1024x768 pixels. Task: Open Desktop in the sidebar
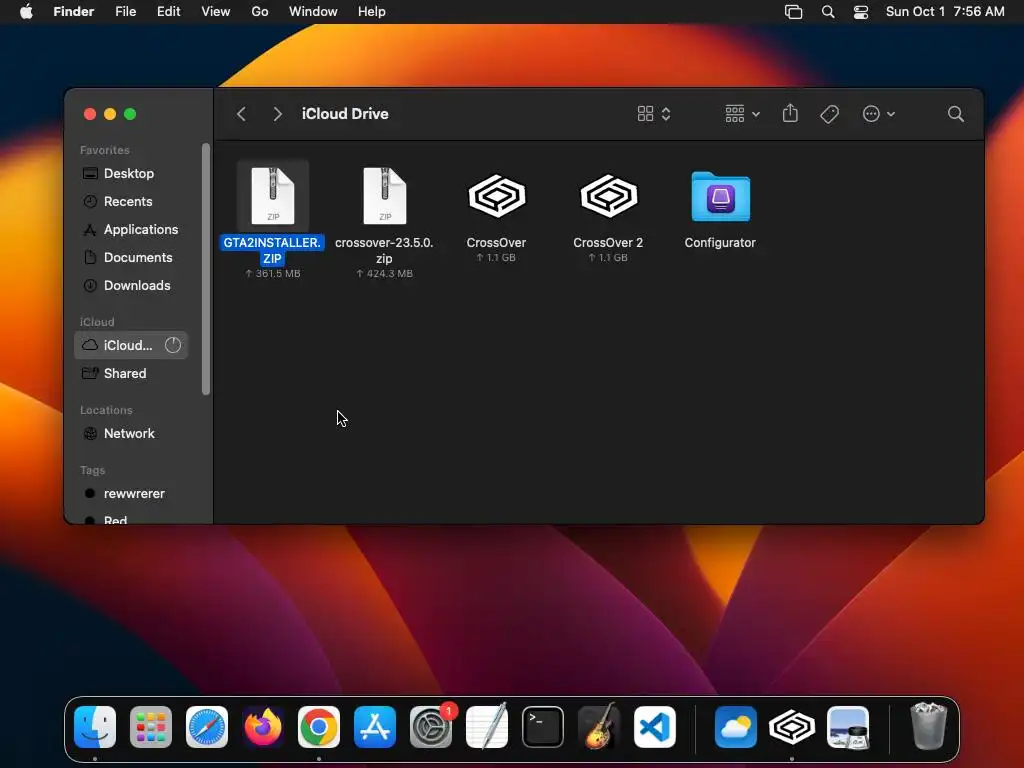tap(131, 174)
